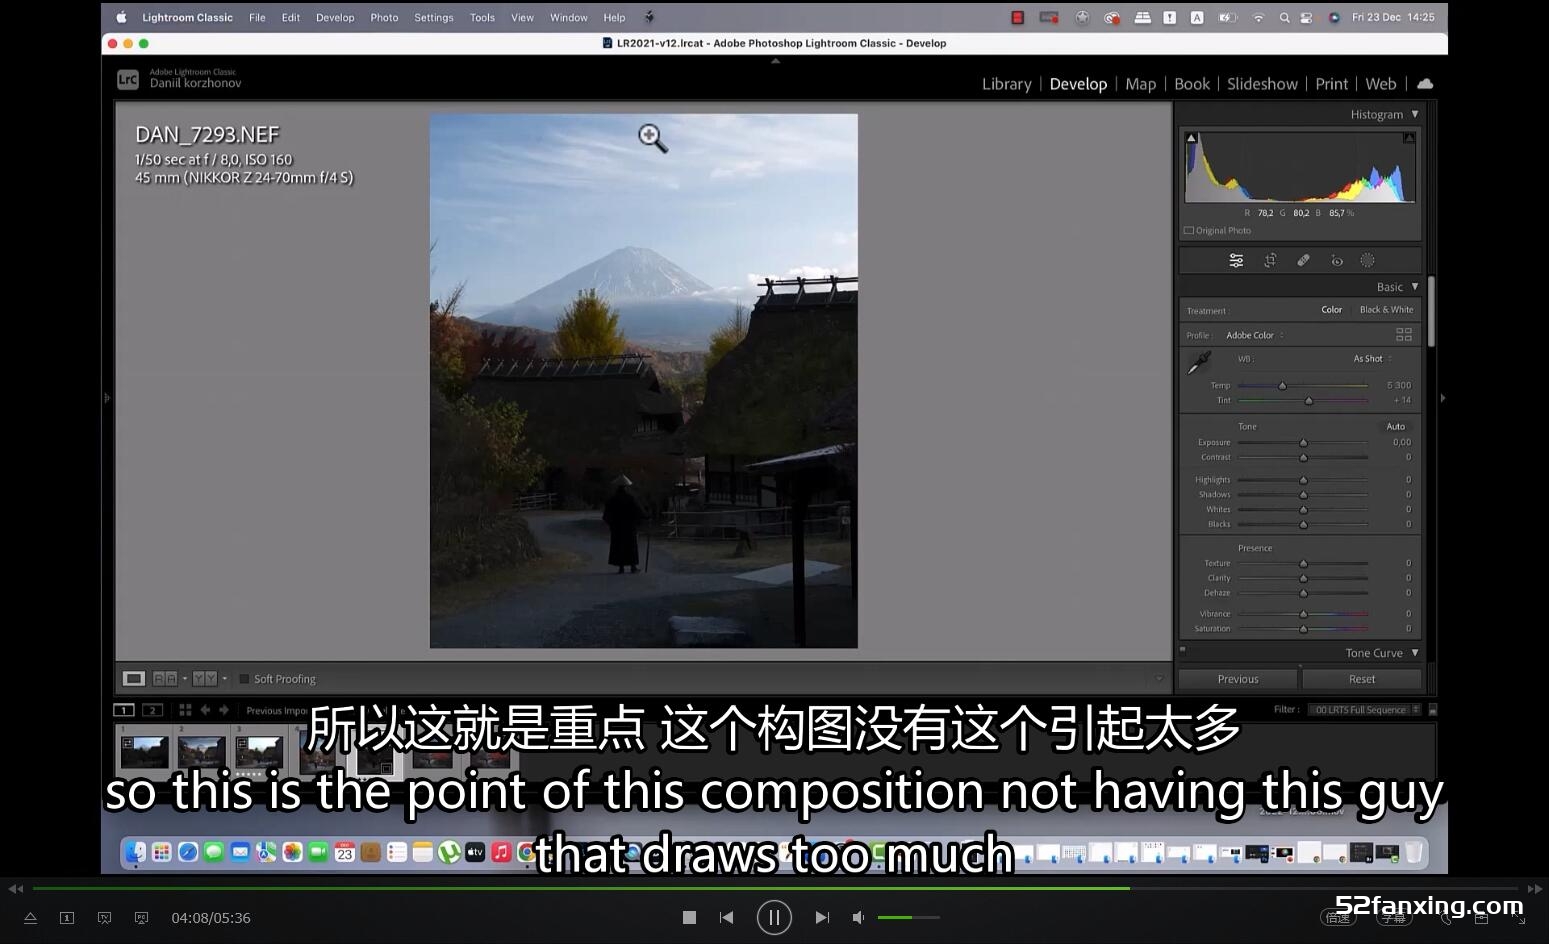Collapse the top module picker arrow

[775, 61]
